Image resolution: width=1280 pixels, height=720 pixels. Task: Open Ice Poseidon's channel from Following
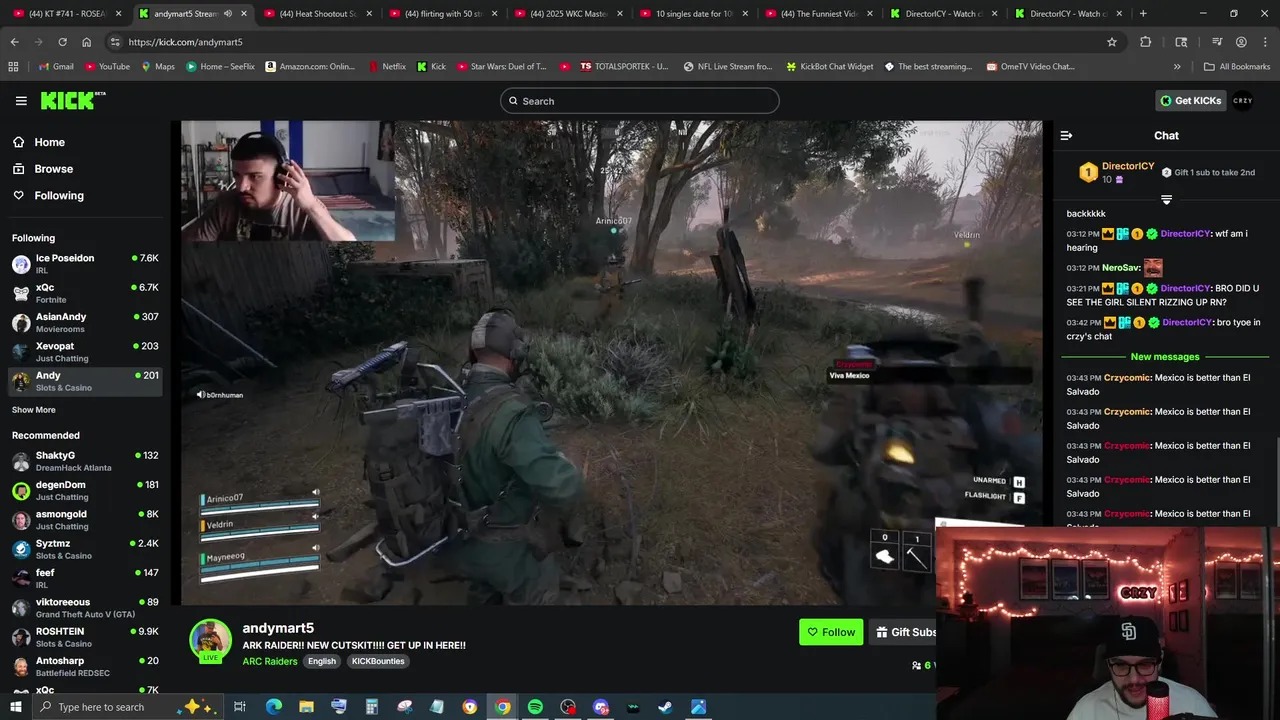click(85, 264)
